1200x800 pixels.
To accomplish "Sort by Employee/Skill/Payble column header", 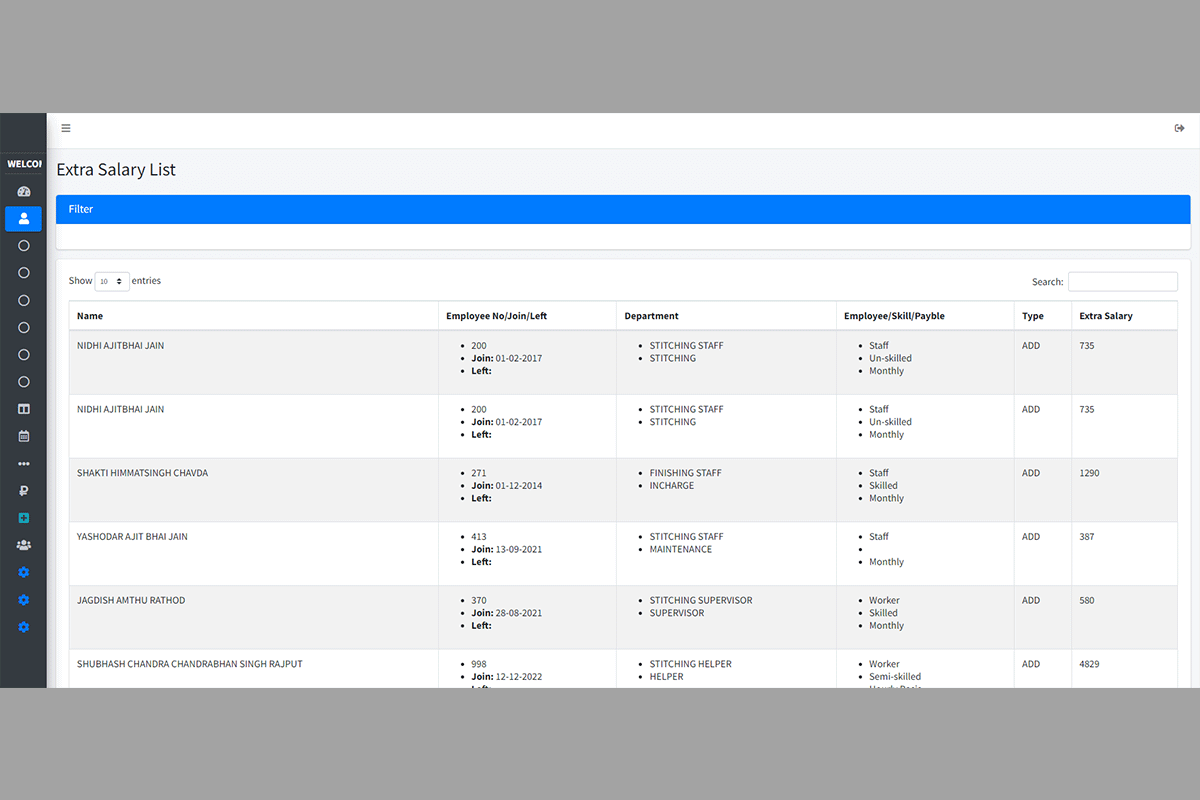I will point(925,316).
